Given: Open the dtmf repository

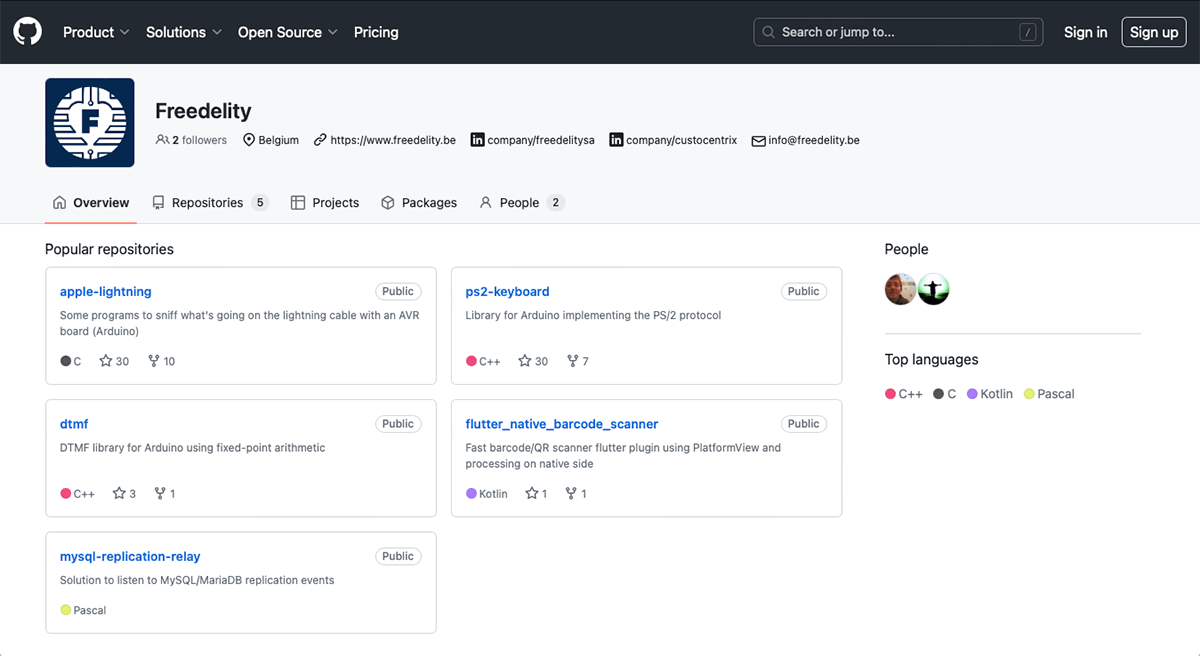Looking at the screenshot, I should coord(74,424).
